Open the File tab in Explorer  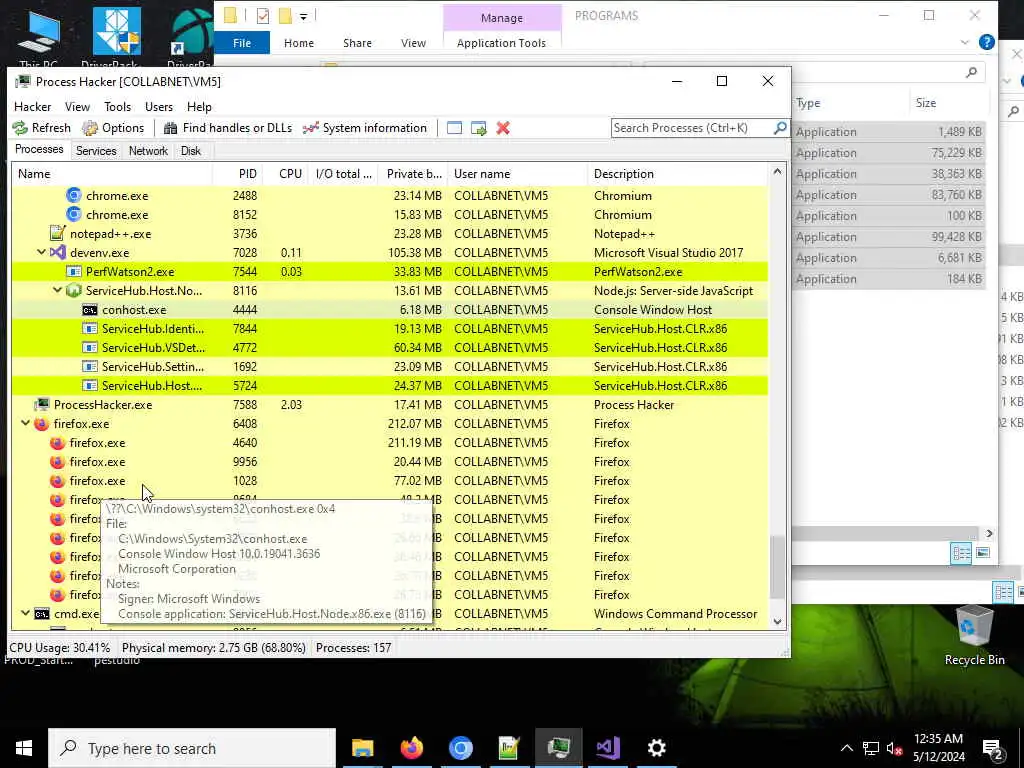pyautogui.click(x=242, y=43)
